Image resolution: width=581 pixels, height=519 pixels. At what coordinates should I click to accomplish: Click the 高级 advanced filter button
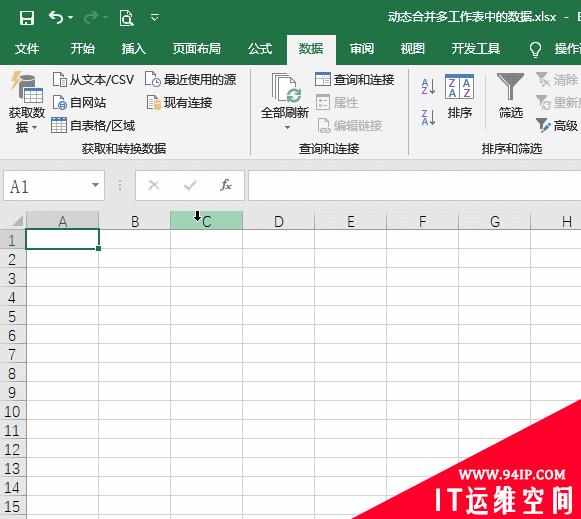click(x=557, y=126)
